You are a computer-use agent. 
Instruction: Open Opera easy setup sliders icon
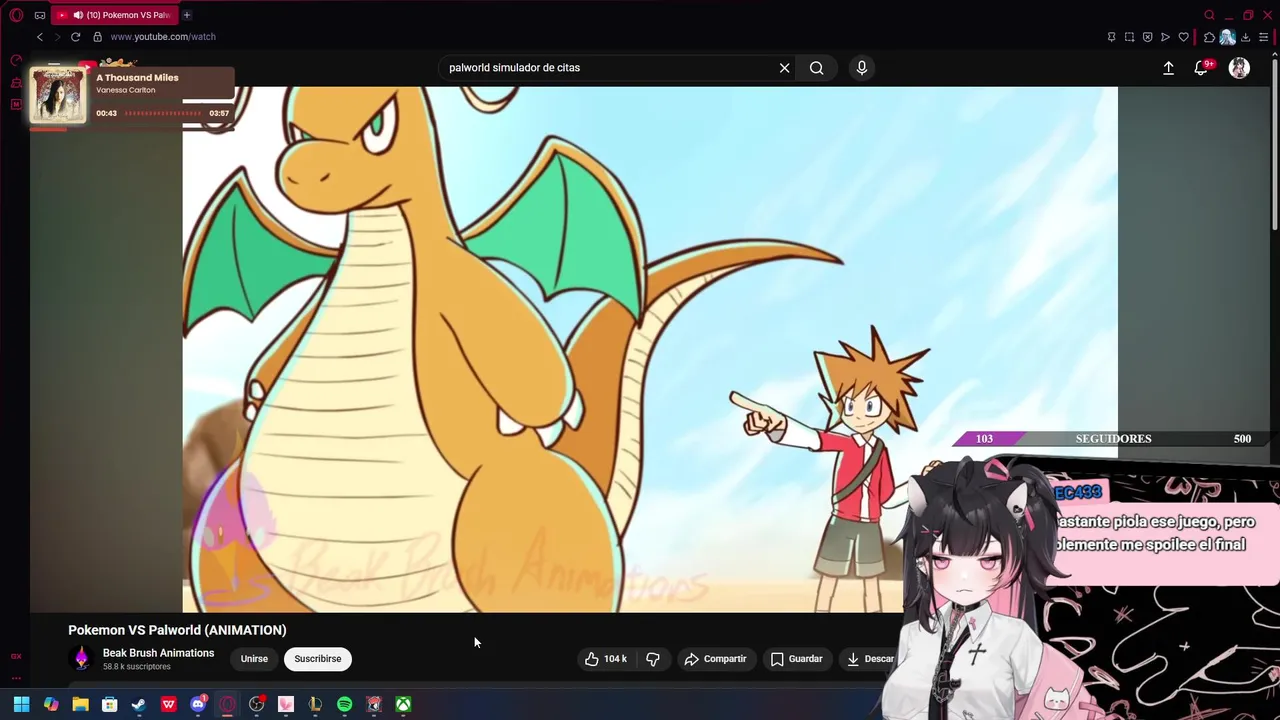tap(1263, 37)
